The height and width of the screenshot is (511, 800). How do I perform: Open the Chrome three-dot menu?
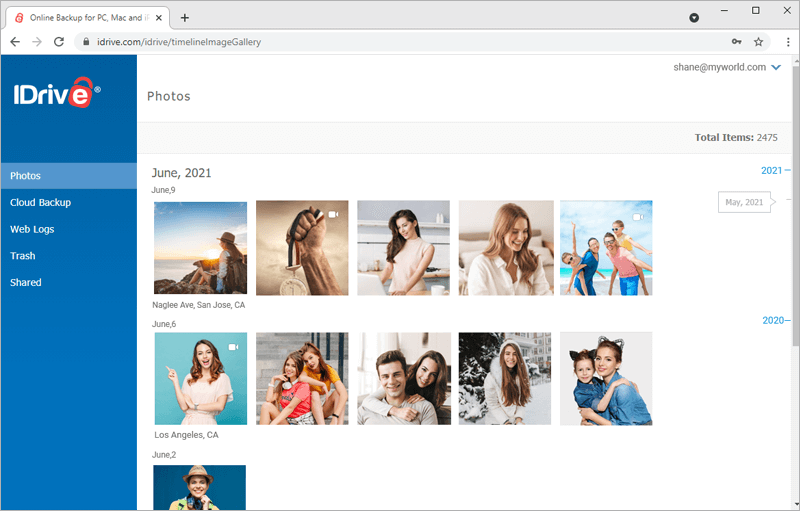tap(788, 42)
